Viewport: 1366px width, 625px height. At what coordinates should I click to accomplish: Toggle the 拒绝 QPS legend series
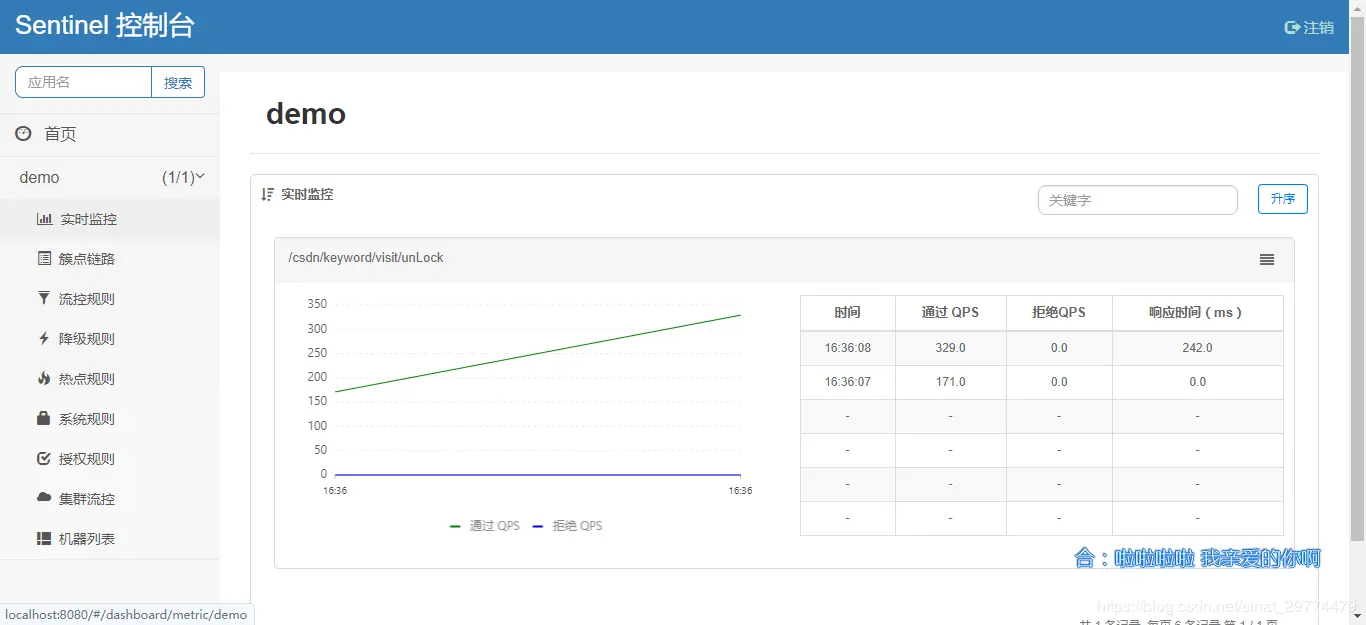[567, 526]
